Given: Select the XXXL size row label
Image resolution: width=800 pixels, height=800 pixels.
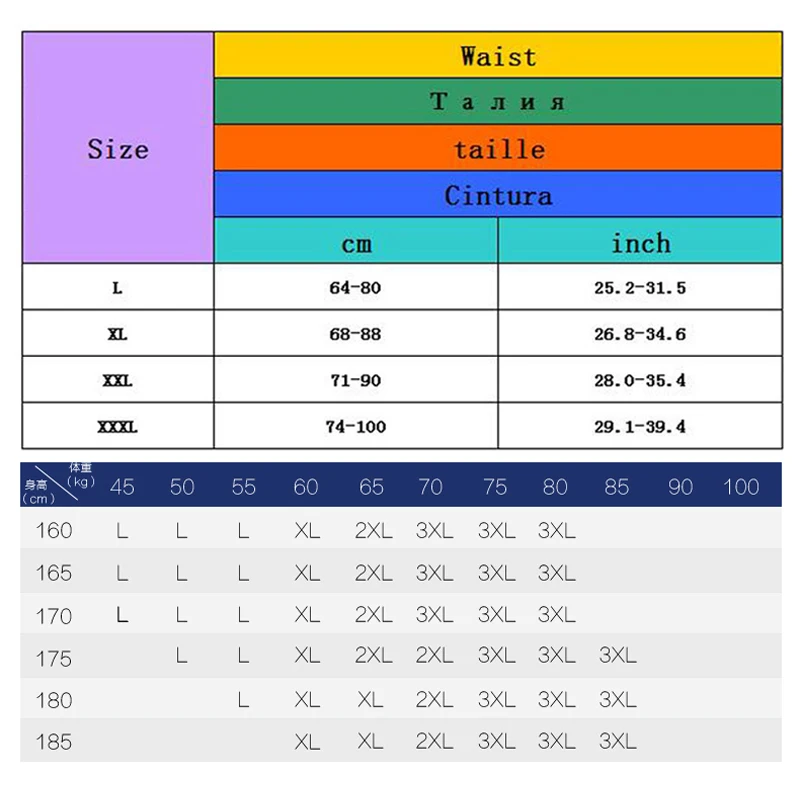Looking at the screenshot, I should tap(118, 426).
